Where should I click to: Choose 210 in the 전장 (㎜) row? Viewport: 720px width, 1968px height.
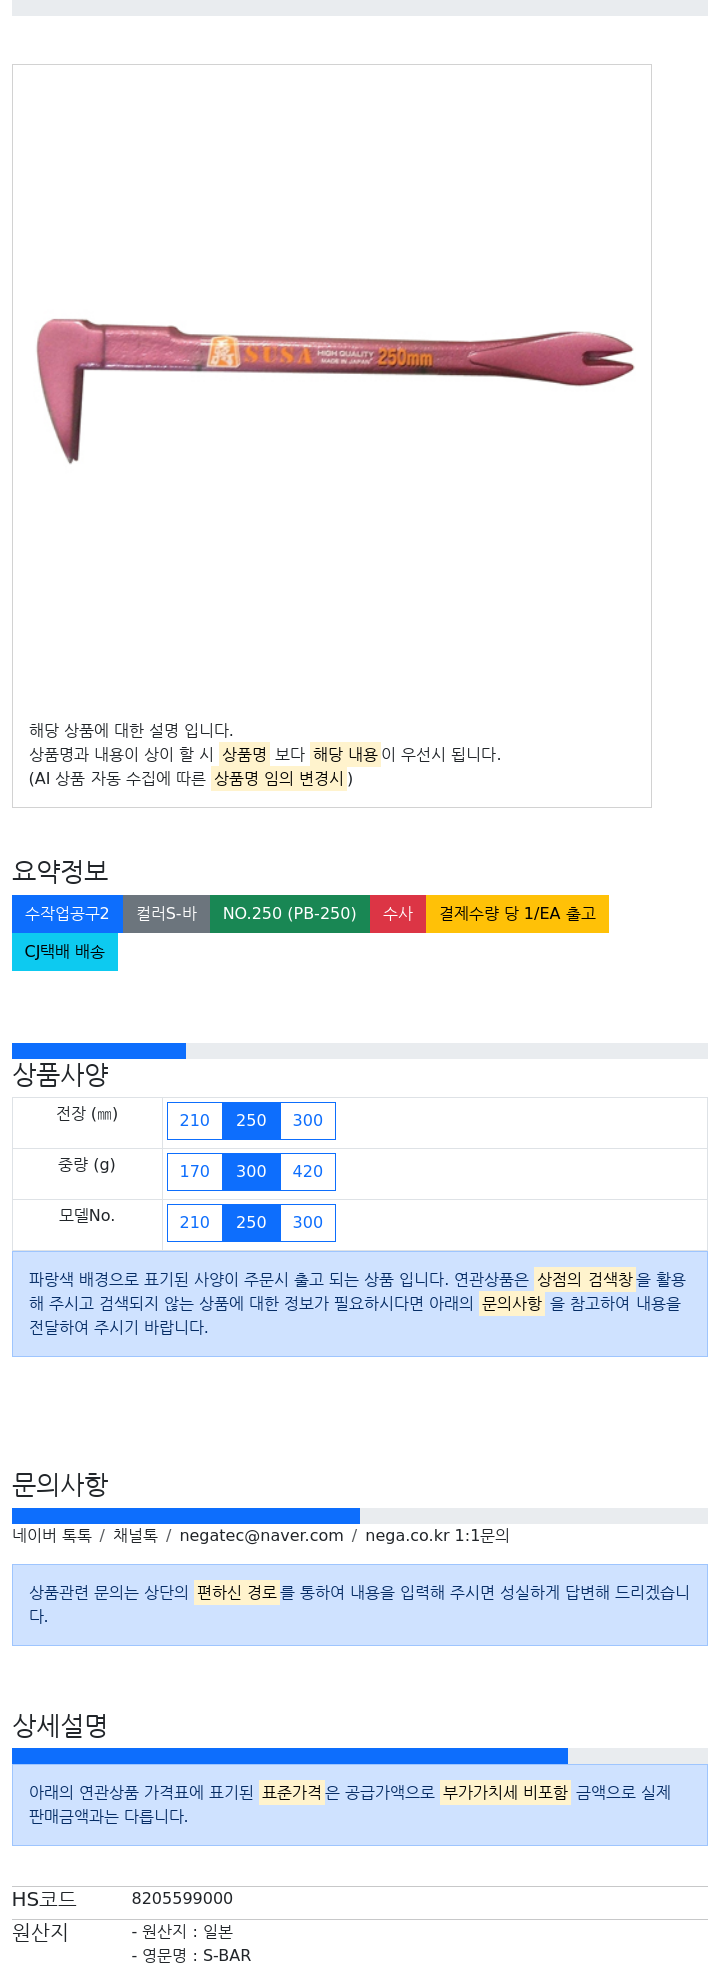point(195,1121)
